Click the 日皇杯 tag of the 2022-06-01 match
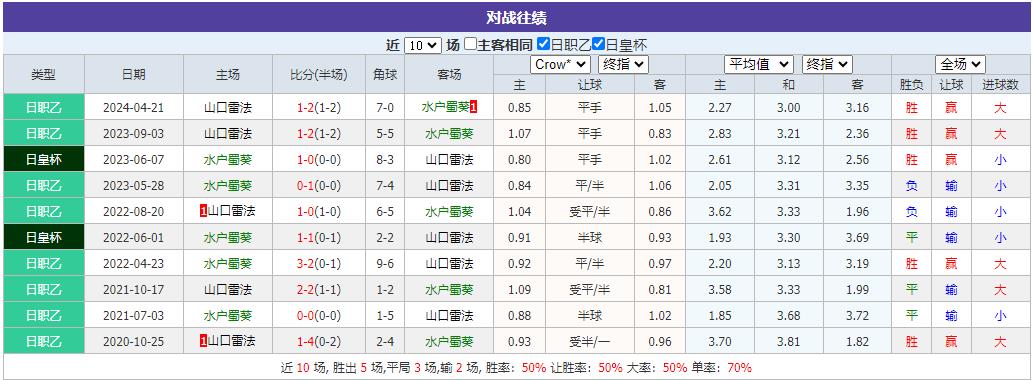 click(x=43, y=237)
